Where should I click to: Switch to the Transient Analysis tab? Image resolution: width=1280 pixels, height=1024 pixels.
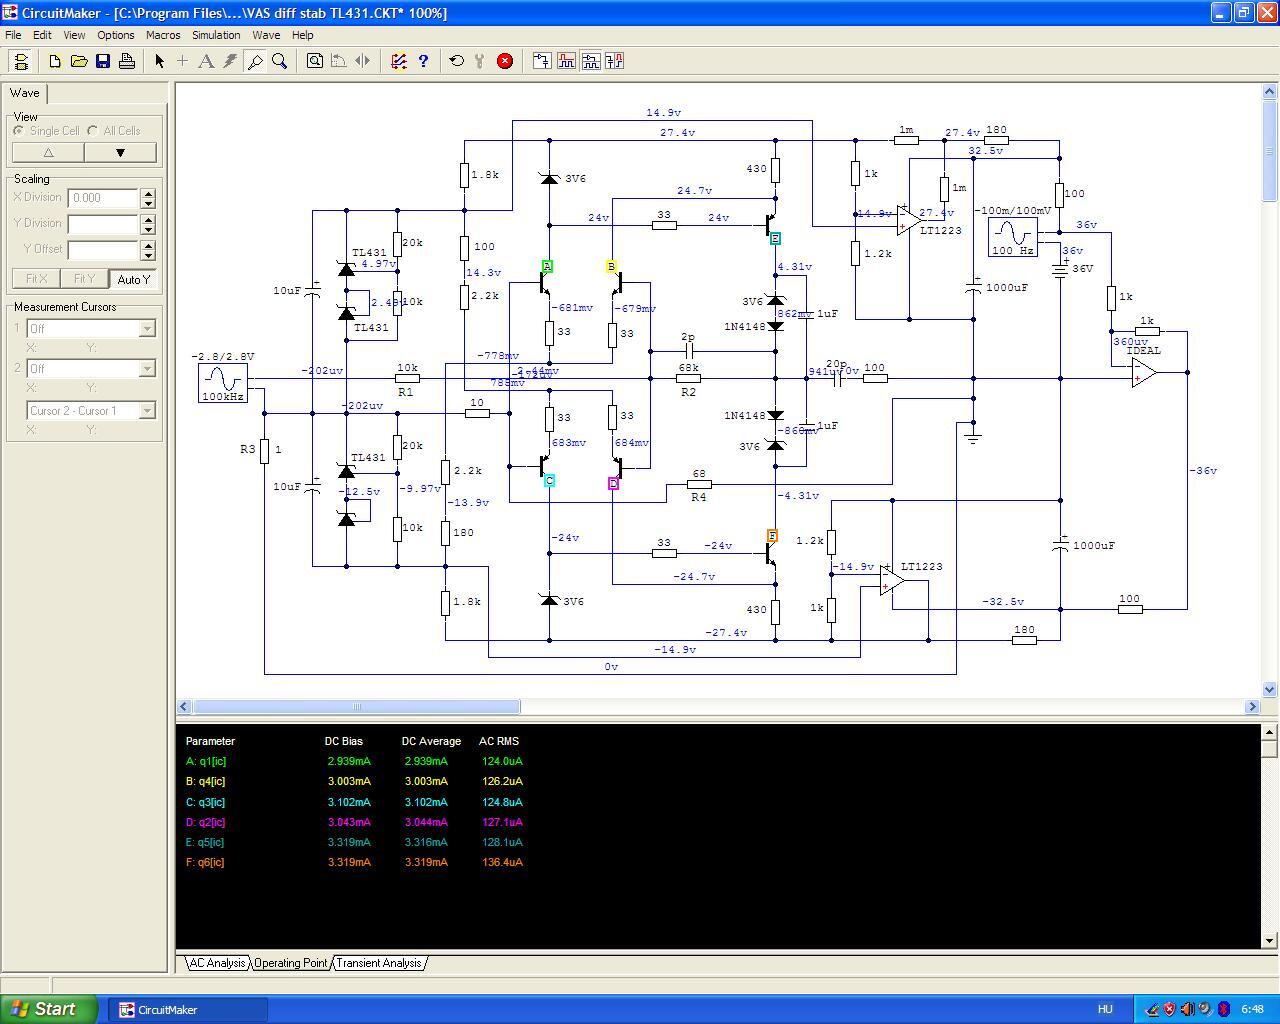378,963
